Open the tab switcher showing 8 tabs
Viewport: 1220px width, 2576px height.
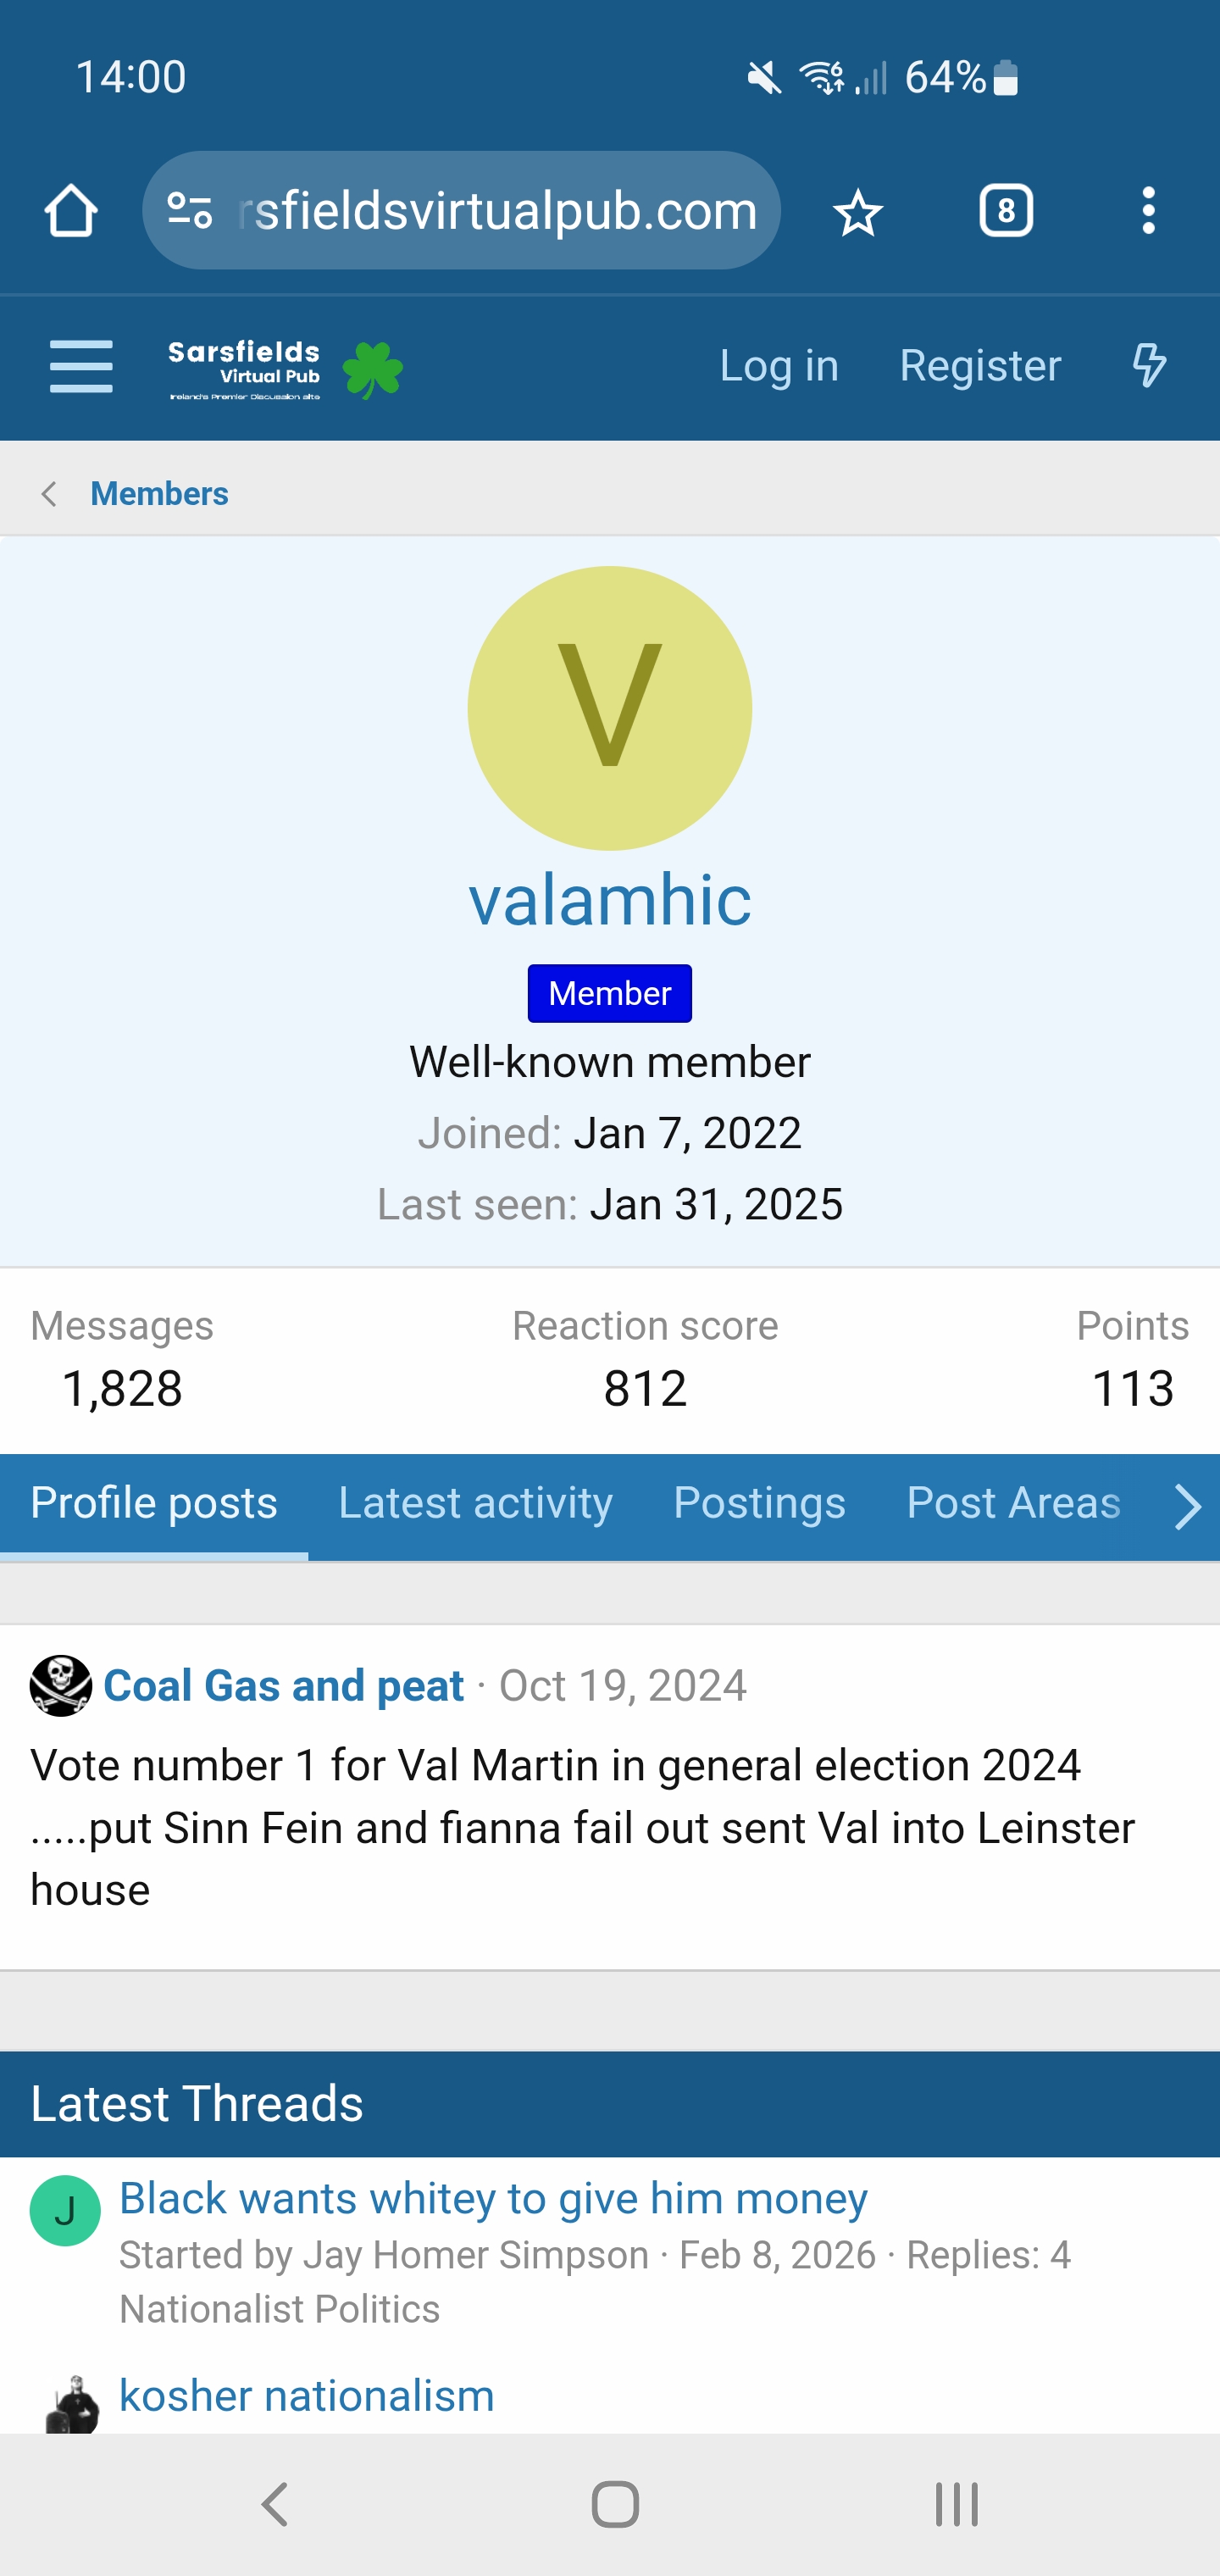coord(1005,211)
